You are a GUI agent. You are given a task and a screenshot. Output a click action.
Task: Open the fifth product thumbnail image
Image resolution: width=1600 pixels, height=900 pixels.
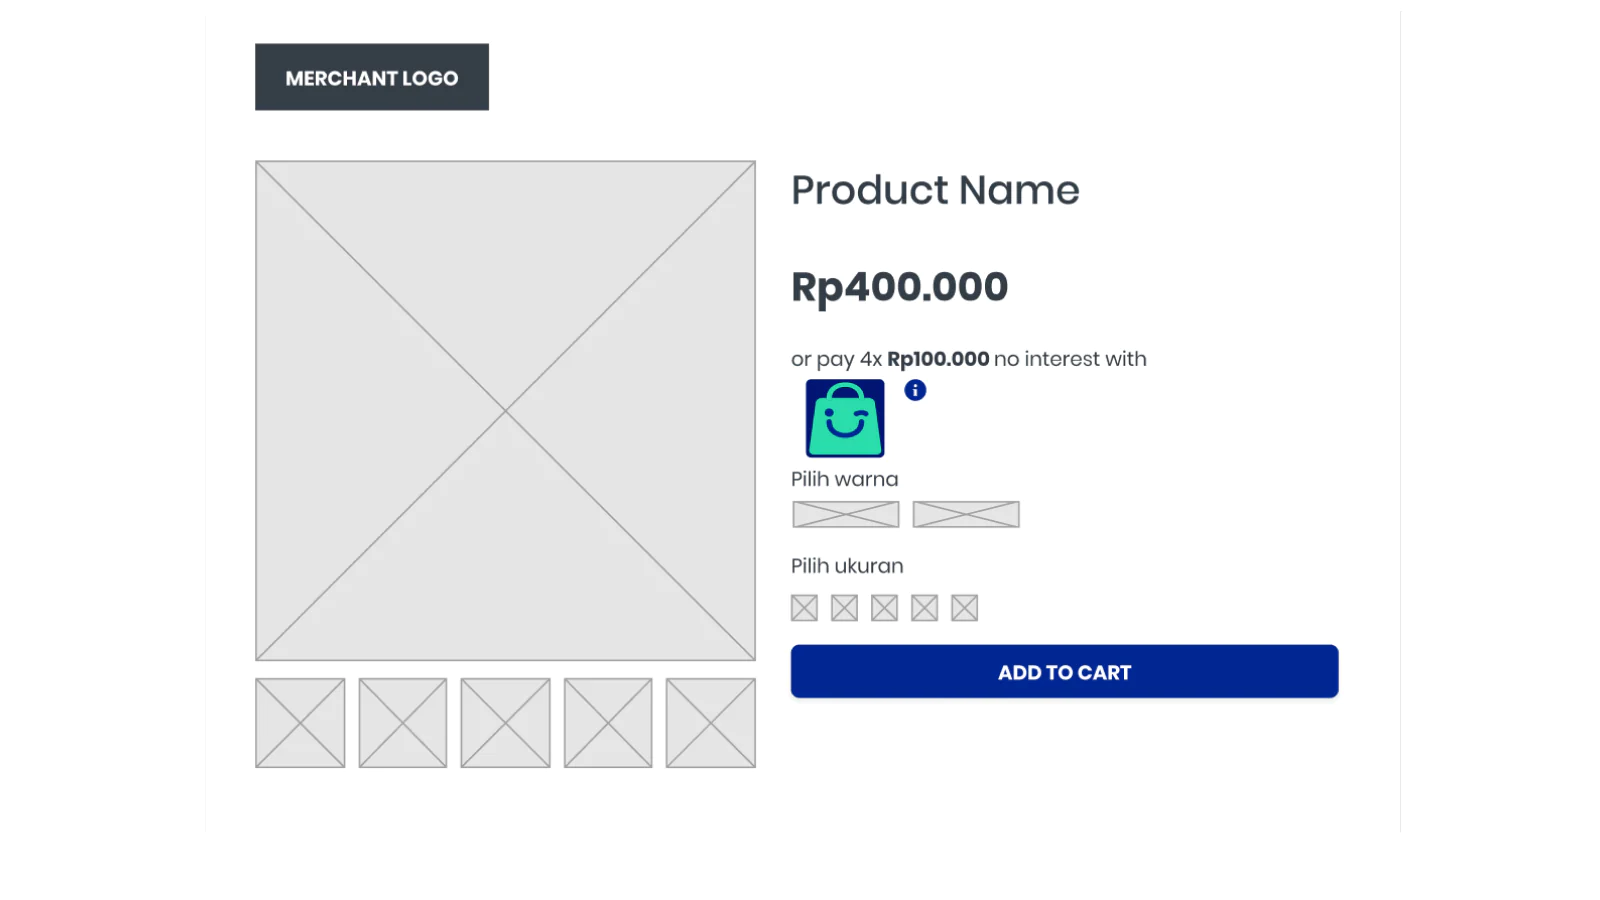[x=711, y=723]
